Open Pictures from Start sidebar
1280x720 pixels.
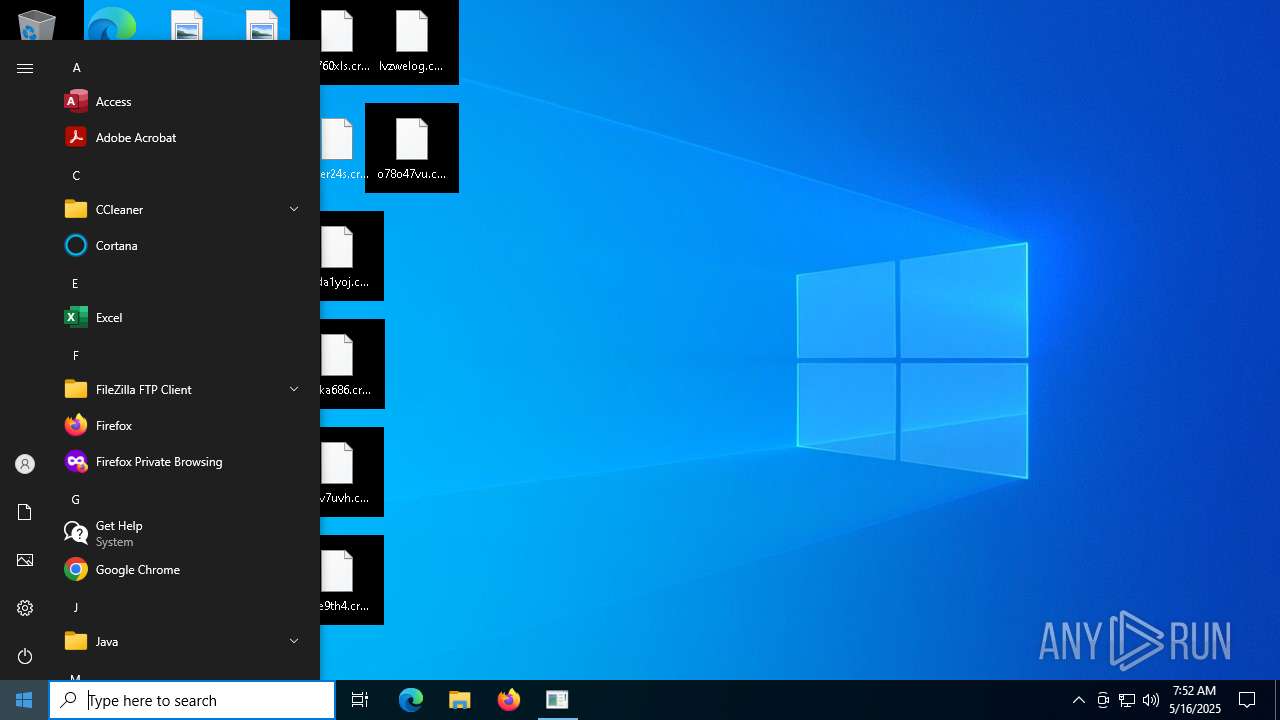tap(25, 560)
